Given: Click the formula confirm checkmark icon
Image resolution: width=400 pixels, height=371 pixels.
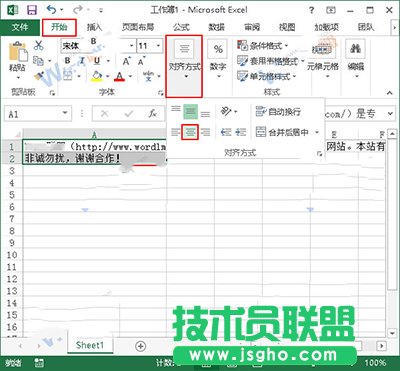Looking at the screenshot, I should pyautogui.click(x=128, y=114).
